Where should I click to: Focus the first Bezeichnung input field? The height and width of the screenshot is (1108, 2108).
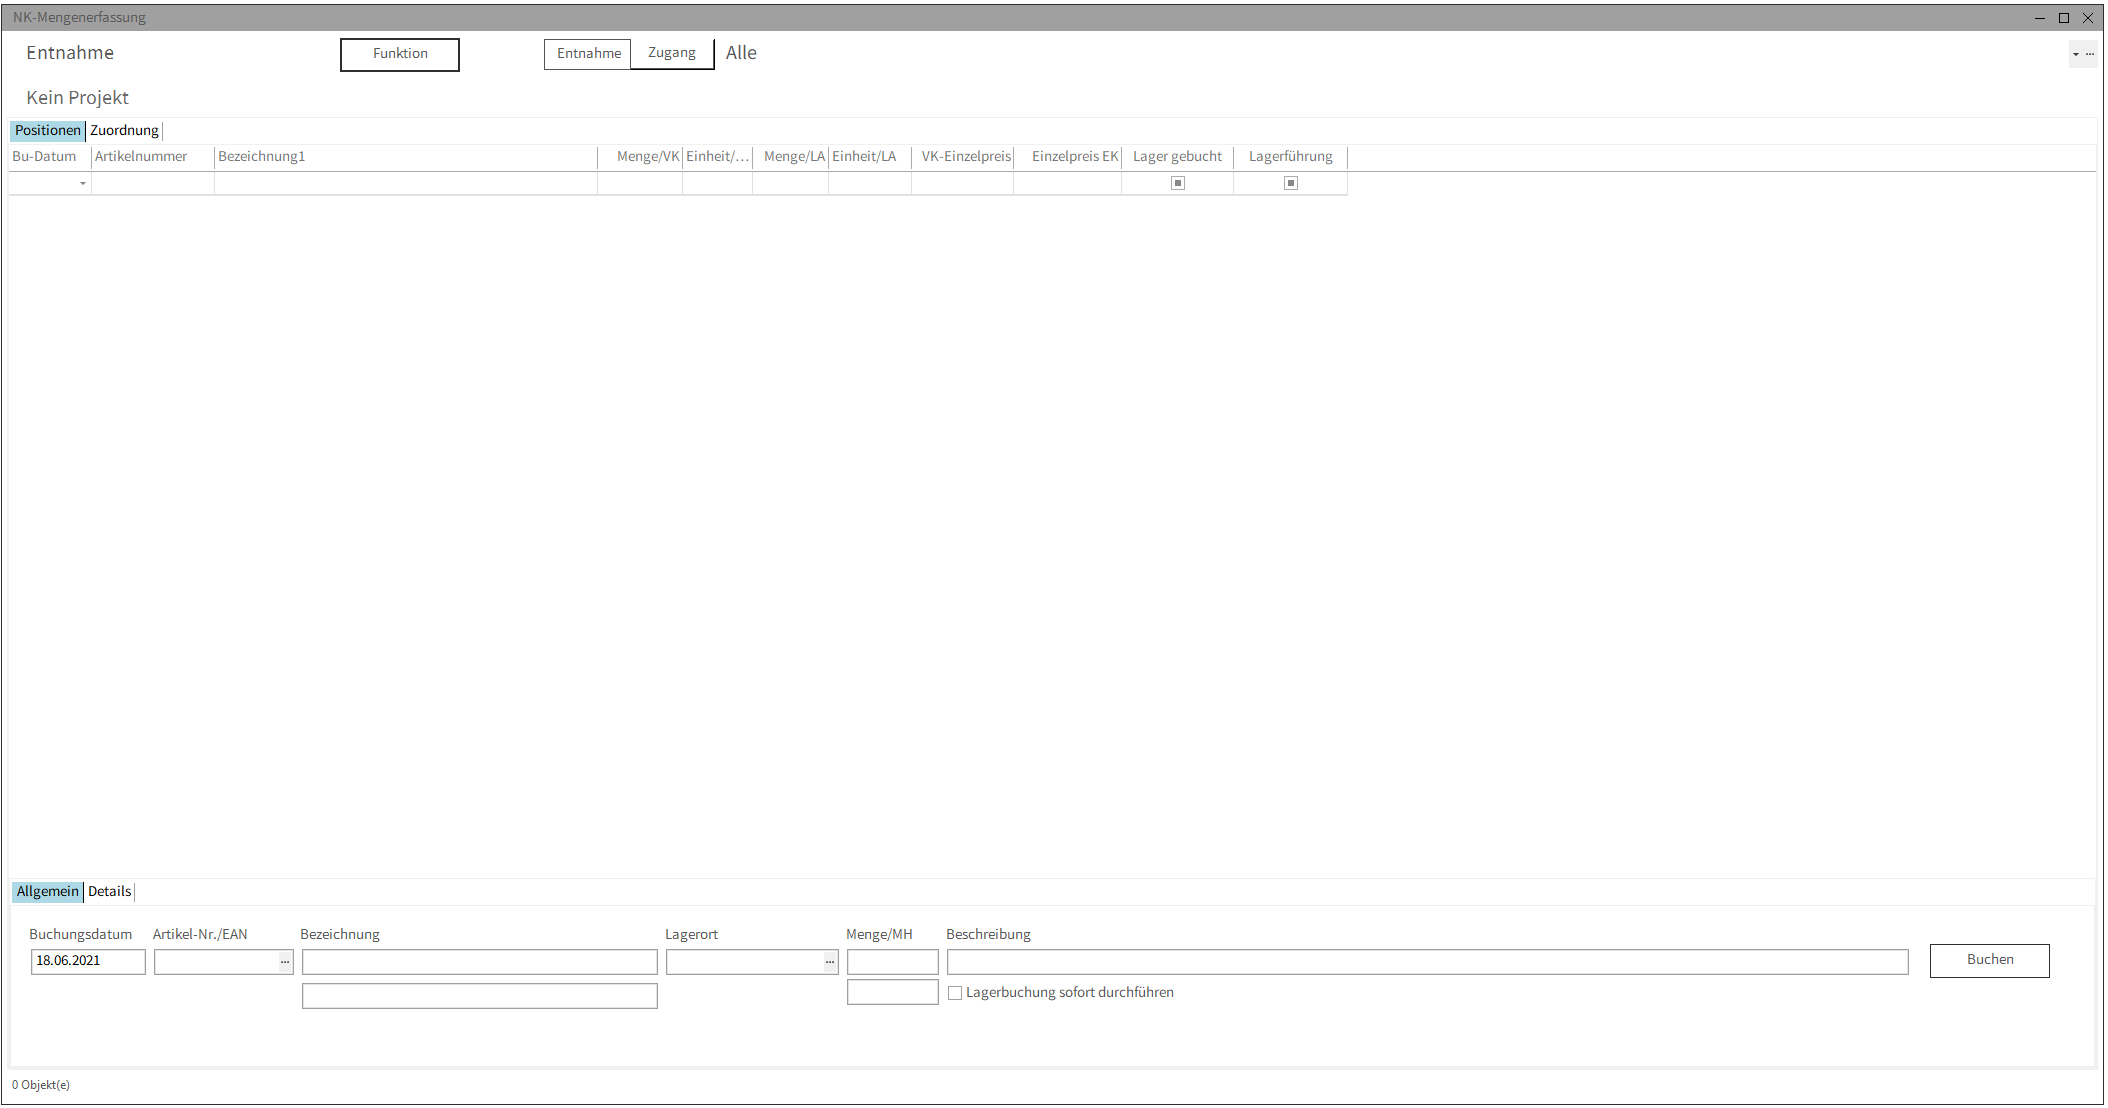click(x=480, y=962)
